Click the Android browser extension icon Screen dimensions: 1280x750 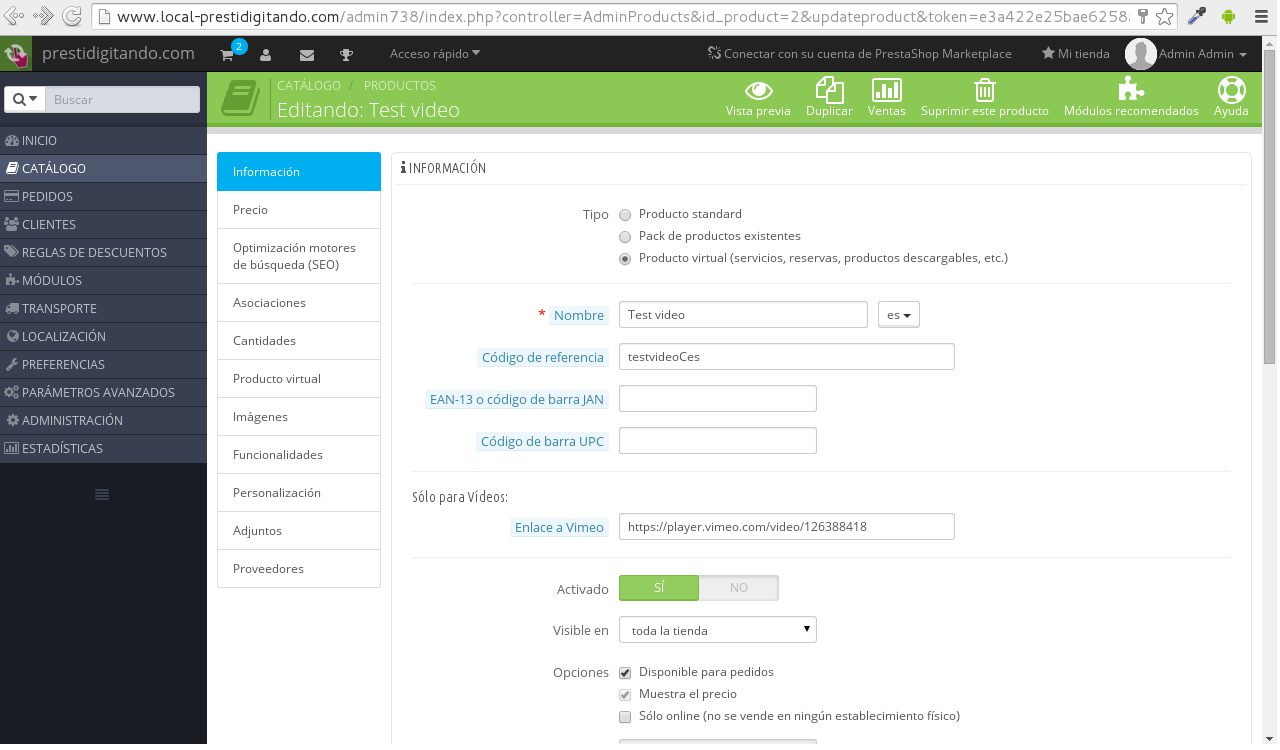tap(1229, 16)
